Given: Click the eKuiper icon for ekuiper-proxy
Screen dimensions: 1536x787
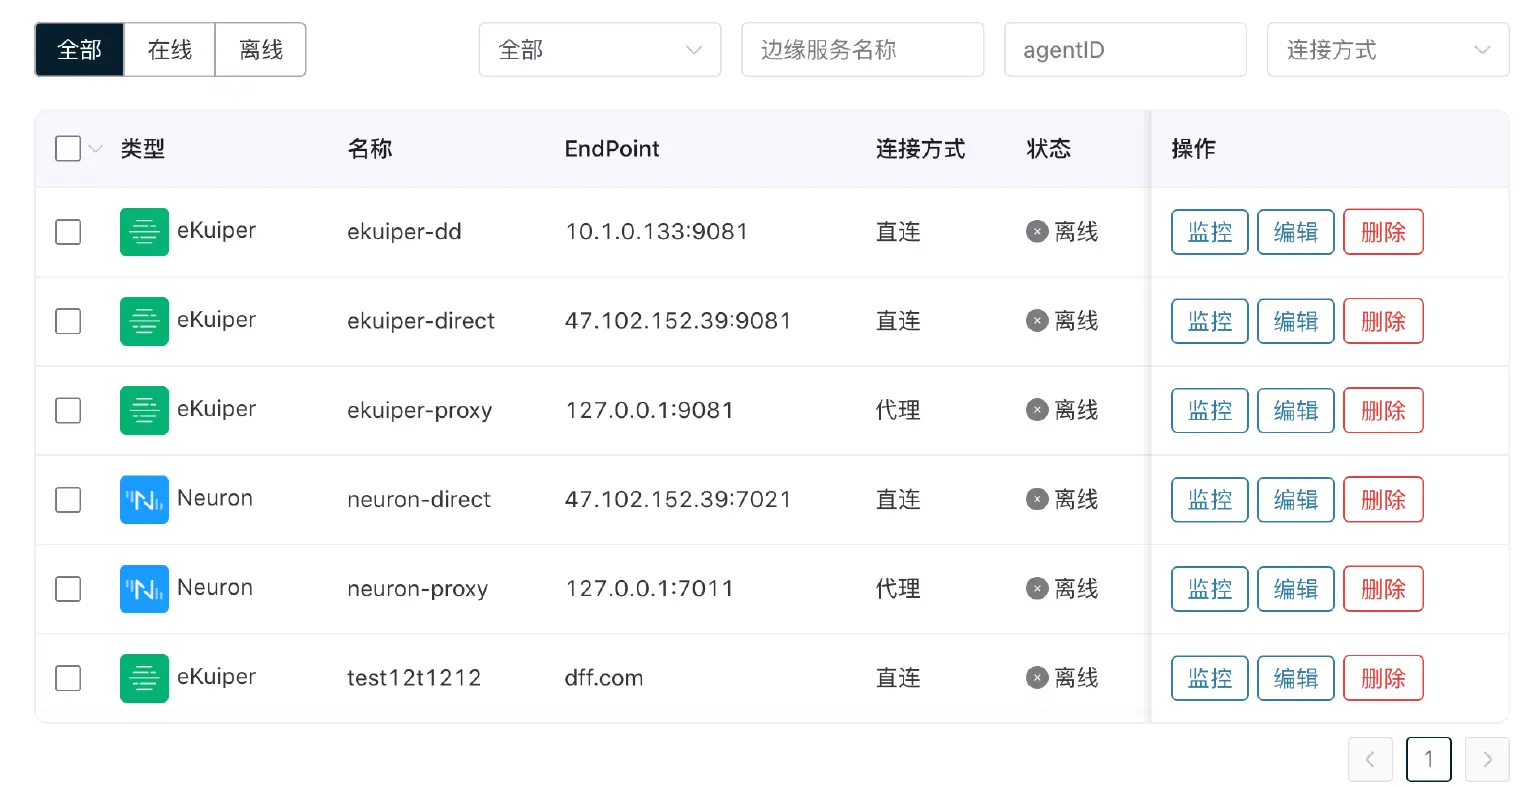Looking at the screenshot, I should 144,410.
